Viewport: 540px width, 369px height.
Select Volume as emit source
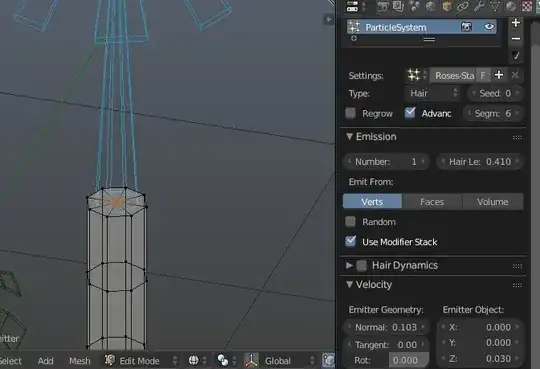coord(493,202)
